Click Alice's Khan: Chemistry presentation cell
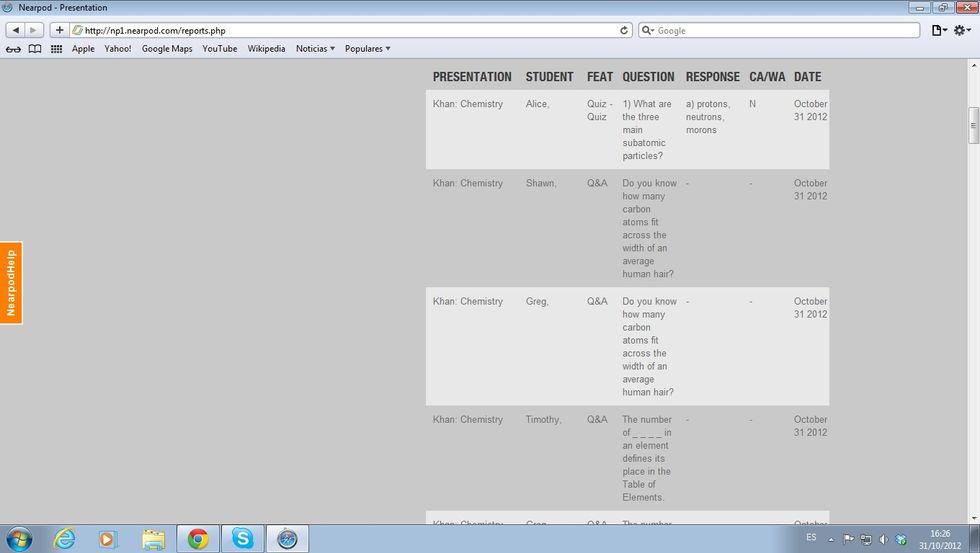The image size is (980, 553). tap(468, 104)
